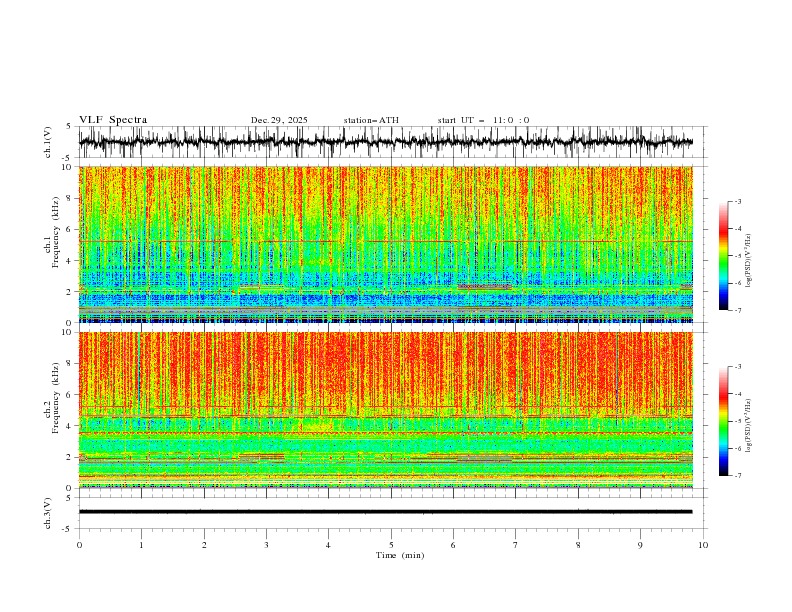Screen dimensions: 792x612
Task: Click the "-7" label on the ch.1 colorbar
Action: click(x=737, y=310)
